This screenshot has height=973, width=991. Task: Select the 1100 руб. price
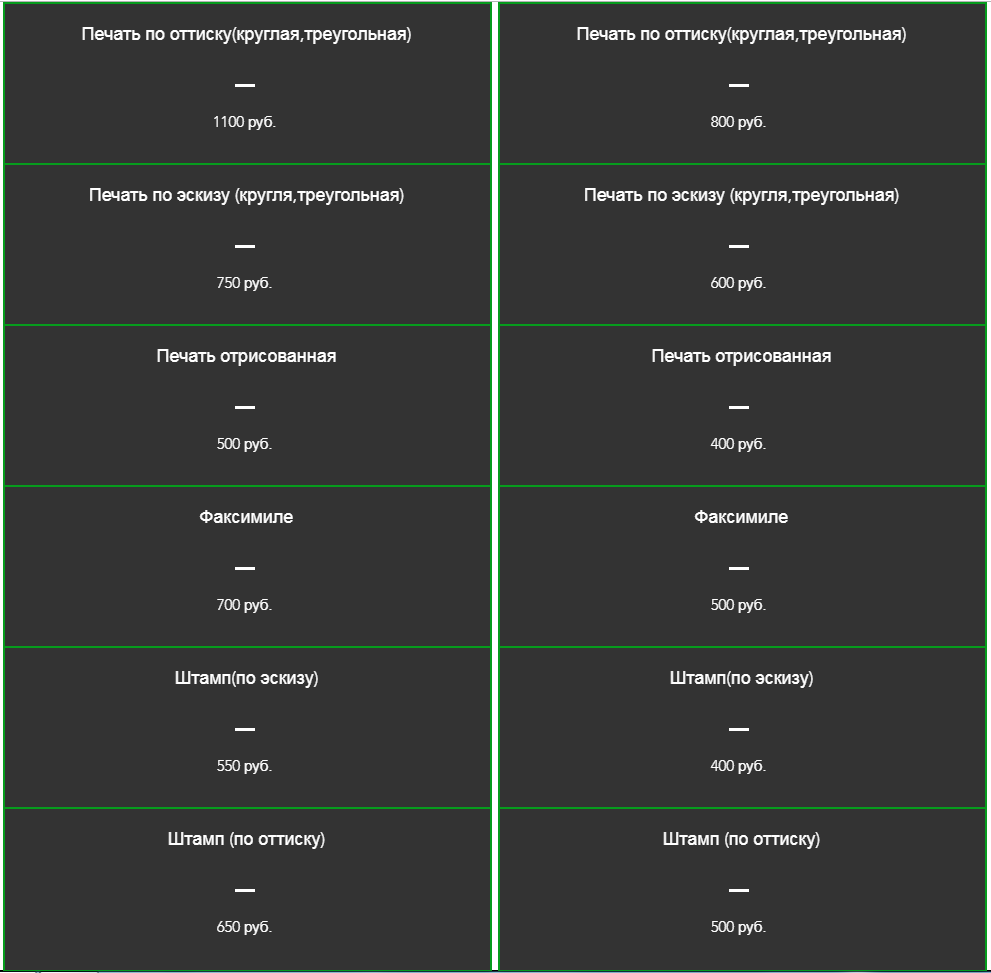point(244,122)
